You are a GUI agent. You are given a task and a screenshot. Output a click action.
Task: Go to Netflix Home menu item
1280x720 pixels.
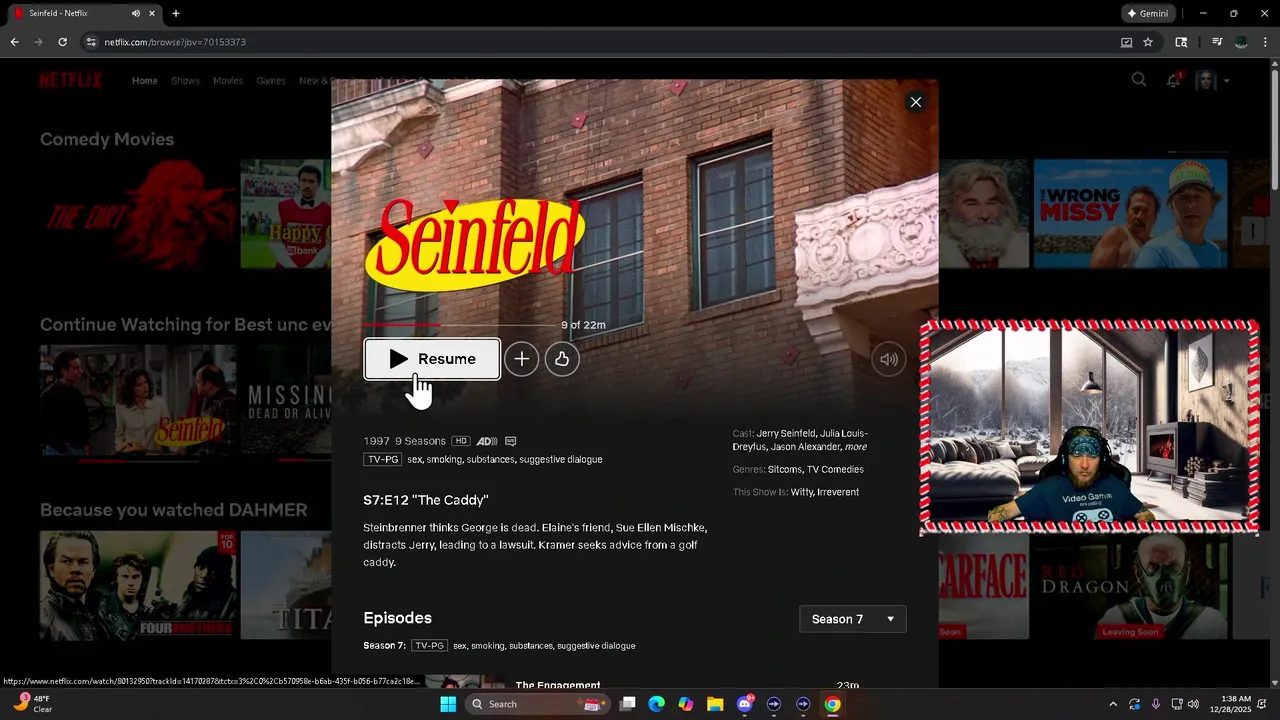click(145, 81)
